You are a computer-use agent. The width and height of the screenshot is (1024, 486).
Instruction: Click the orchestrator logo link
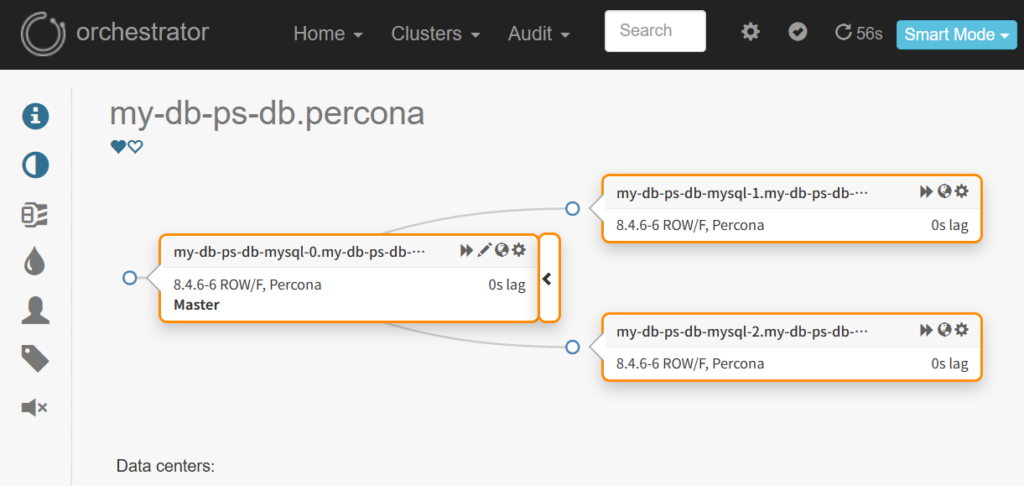click(x=115, y=33)
